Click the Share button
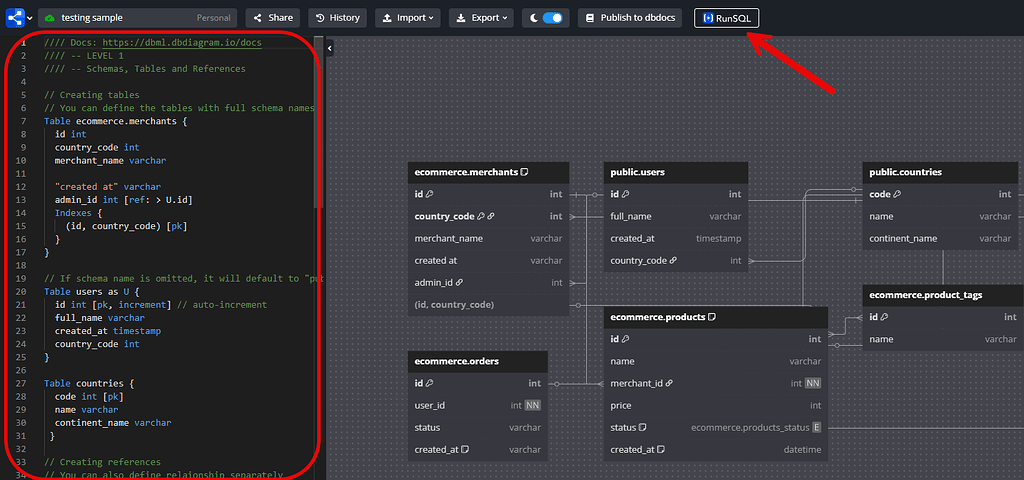The image size is (1024, 480). tap(272, 18)
